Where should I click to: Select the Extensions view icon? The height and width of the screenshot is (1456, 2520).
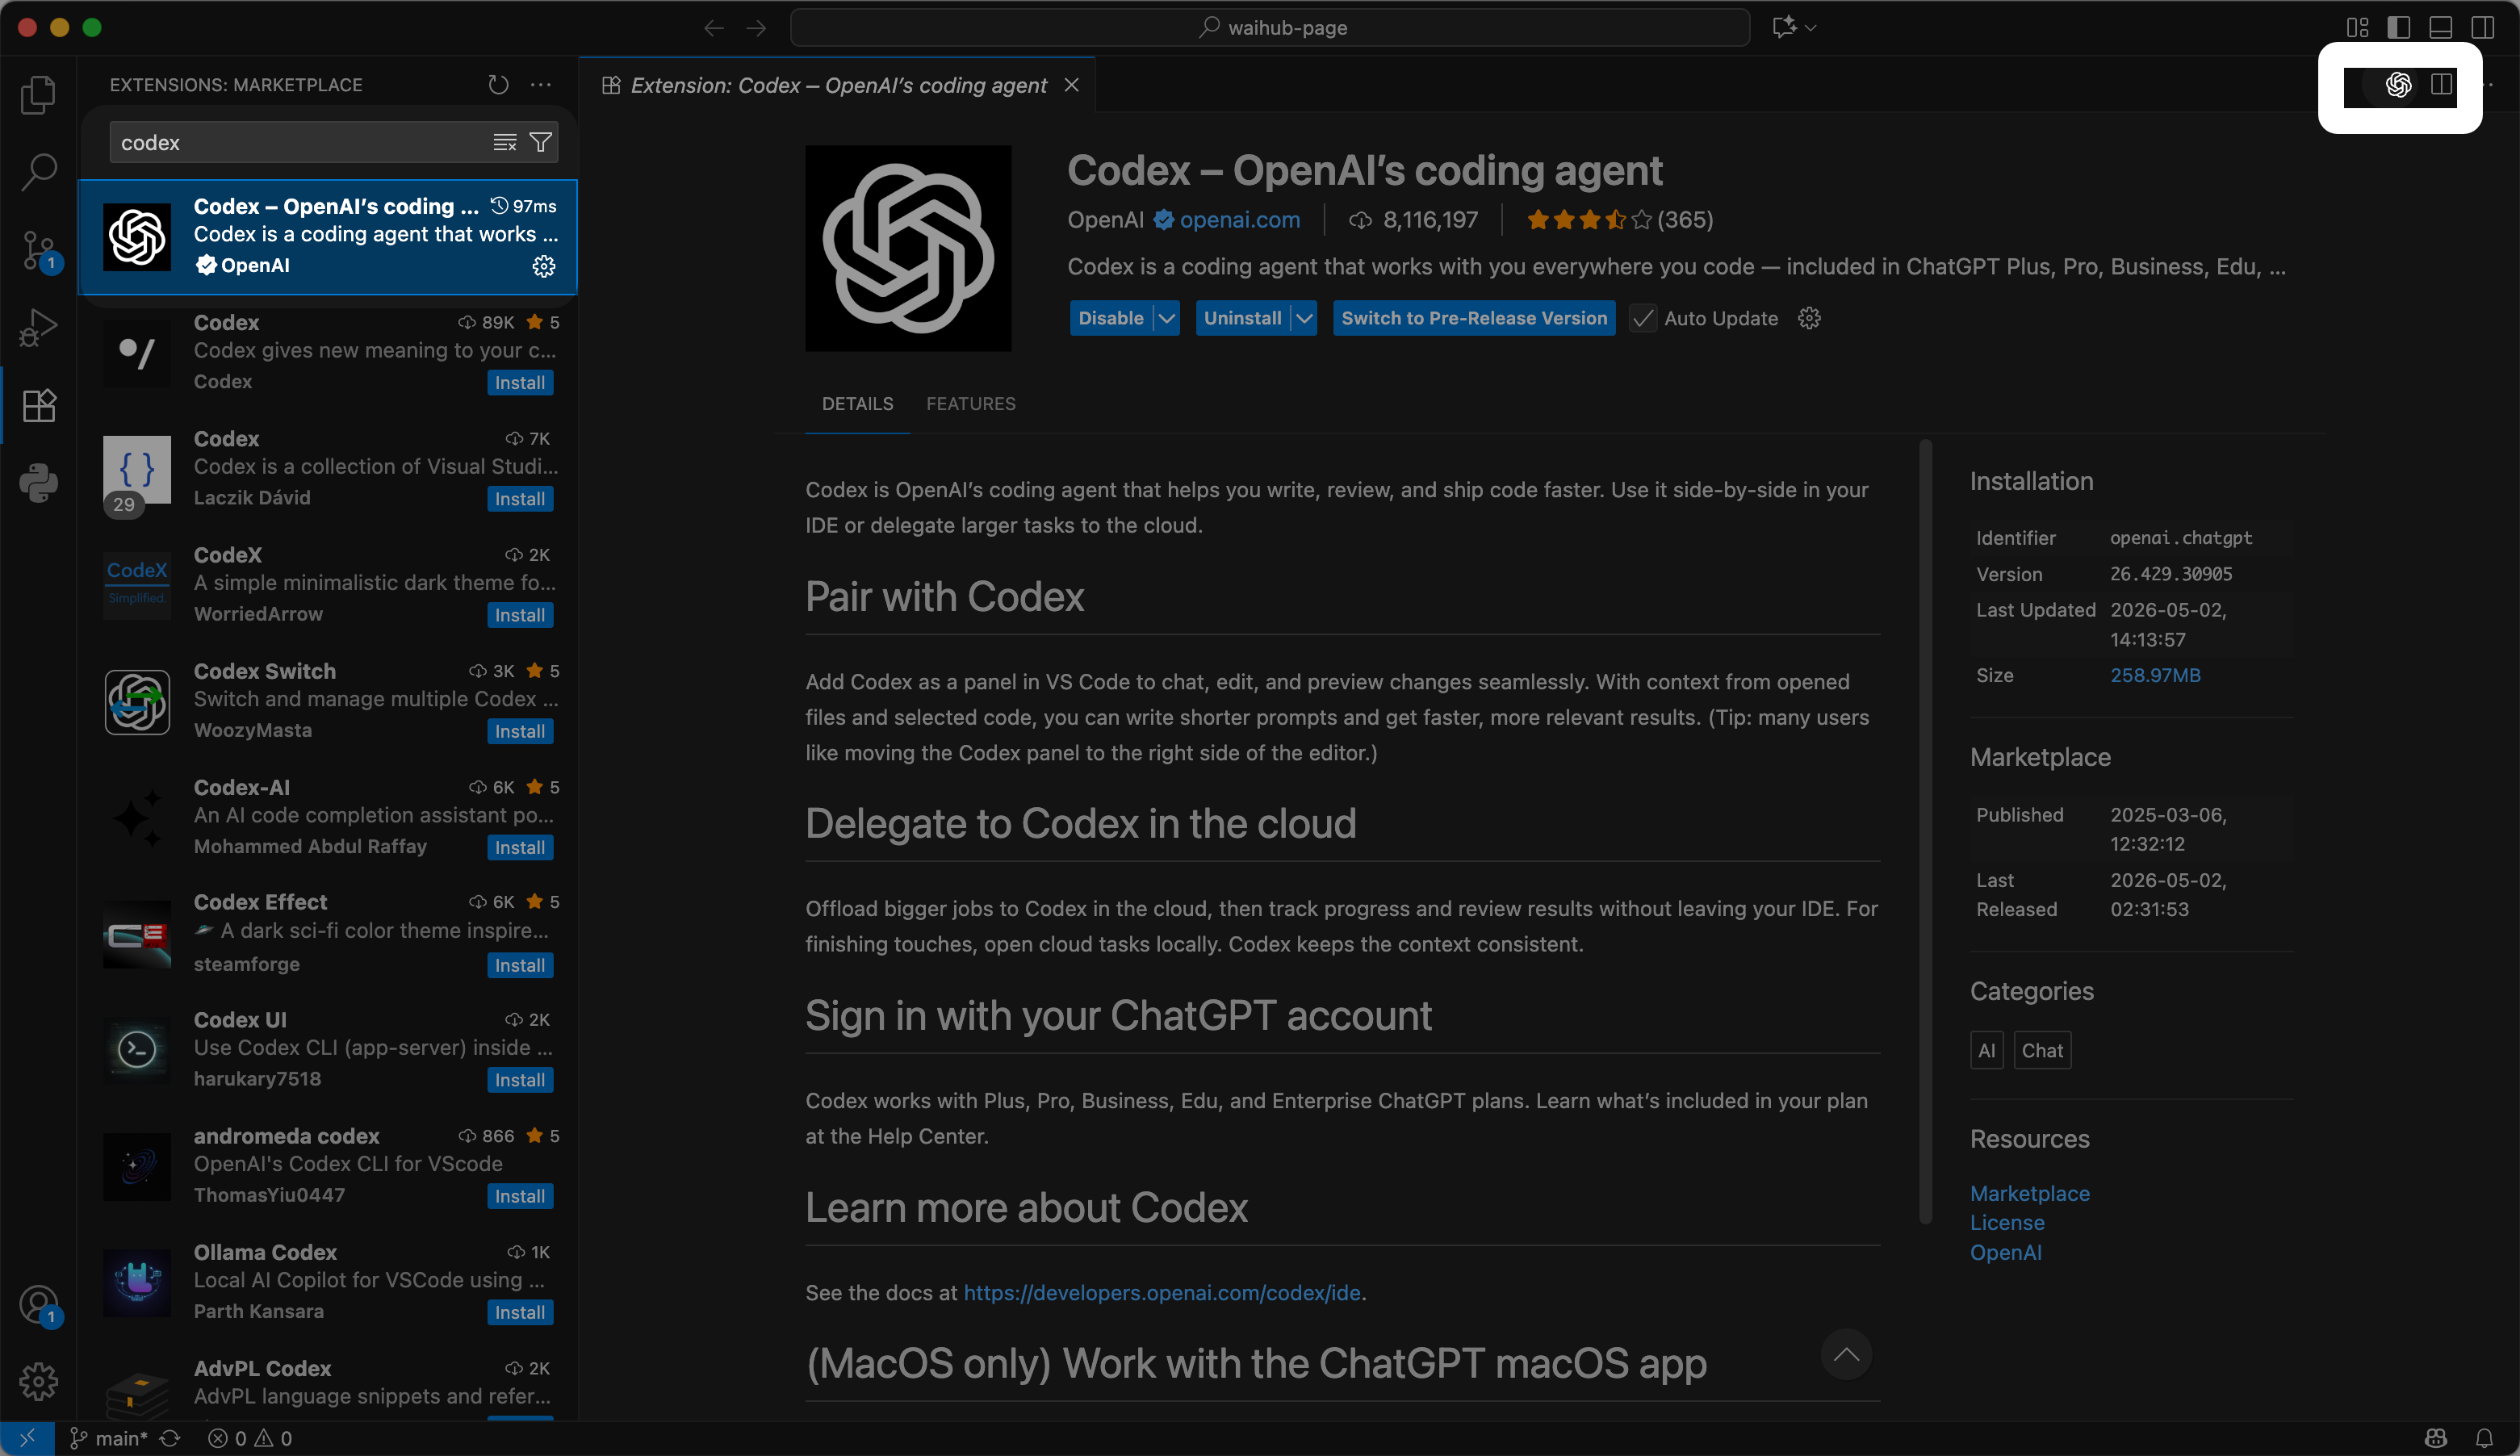(38, 405)
